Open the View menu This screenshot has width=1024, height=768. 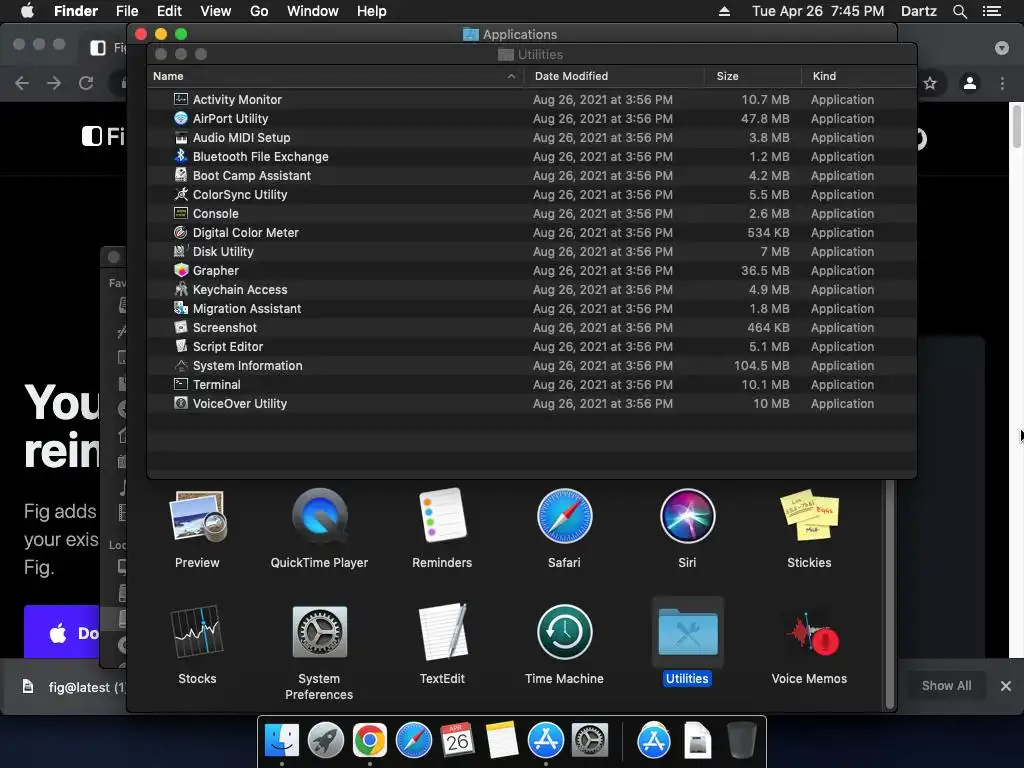pos(216,11)
